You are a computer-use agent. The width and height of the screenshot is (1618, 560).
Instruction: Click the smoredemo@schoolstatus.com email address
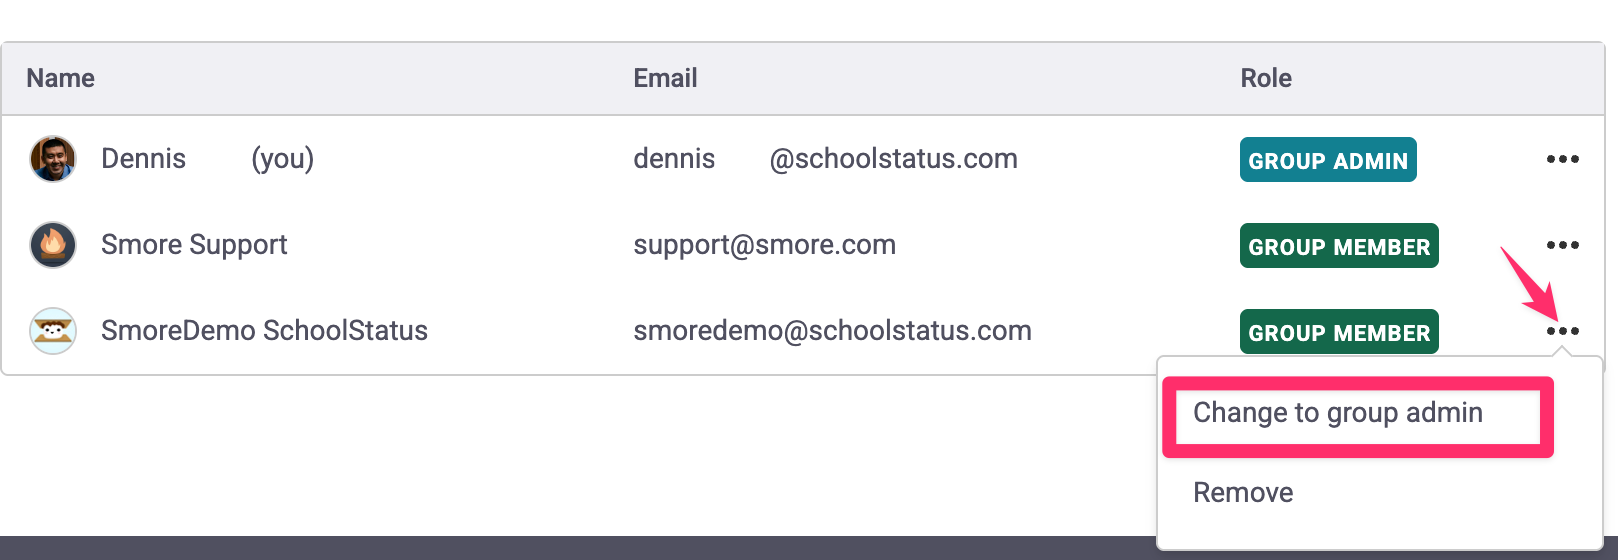pyautogui.click(x=832, y=331)
